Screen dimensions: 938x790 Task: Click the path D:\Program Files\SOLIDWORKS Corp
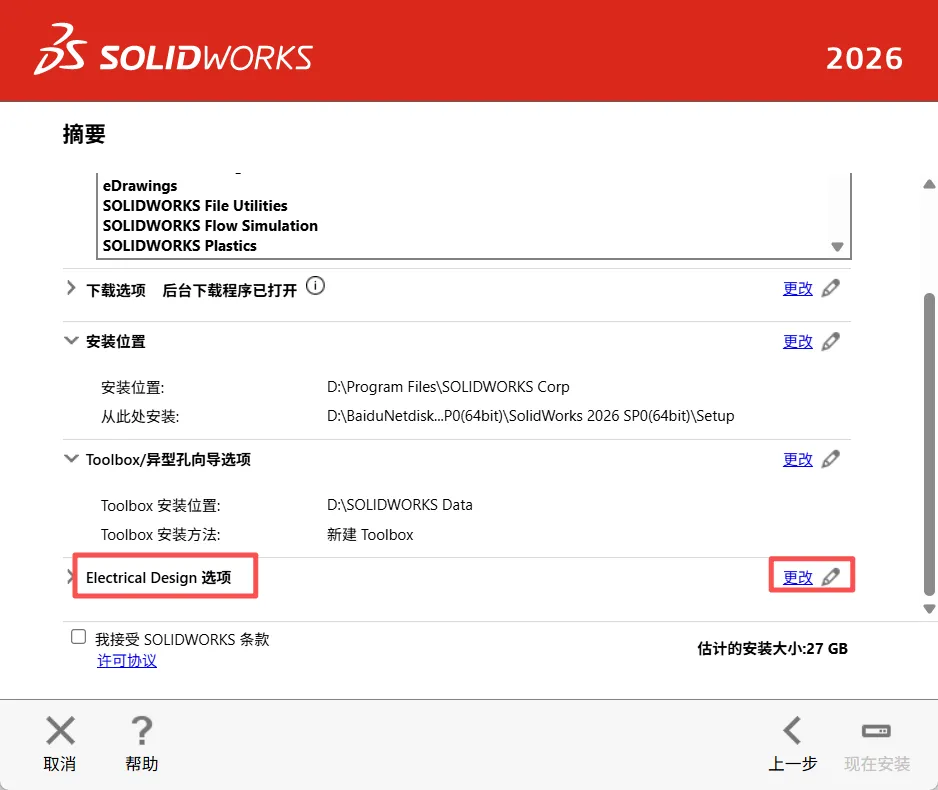click(x=448, y=387)
